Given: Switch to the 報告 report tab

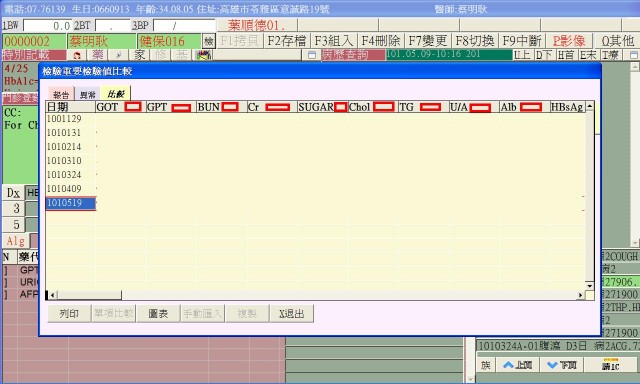Looking at the screenshot, I should [x=61, y=94].
